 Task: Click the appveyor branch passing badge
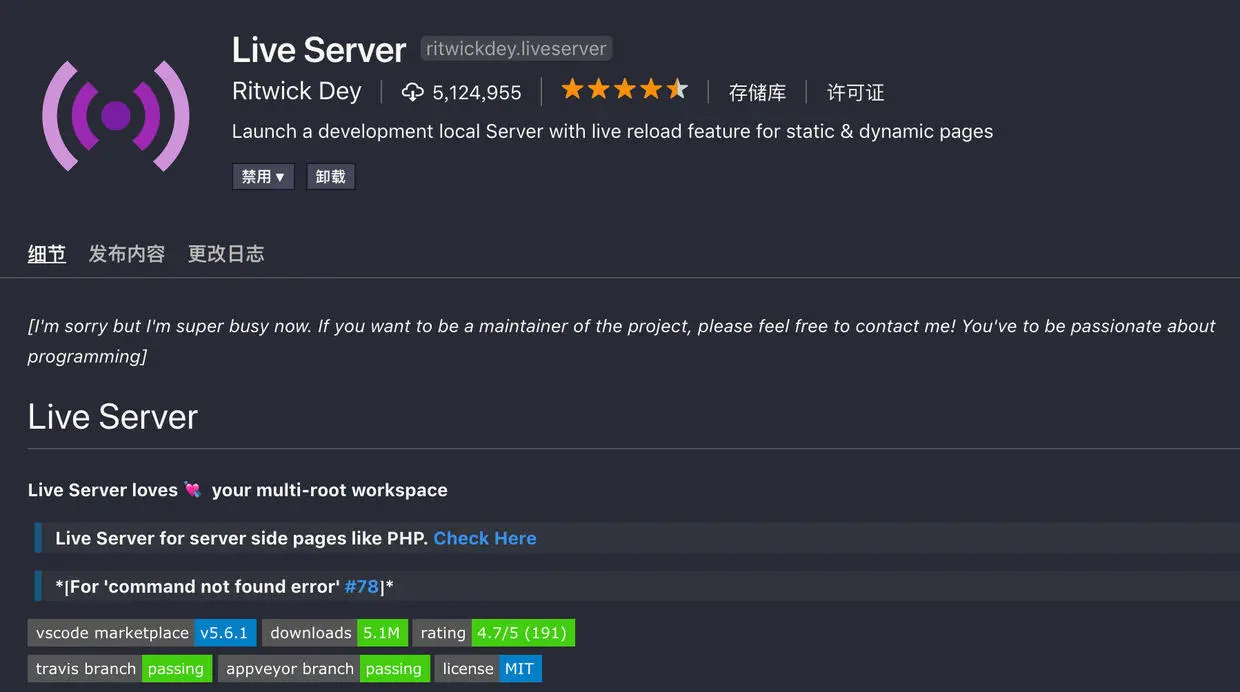point(324,669)
